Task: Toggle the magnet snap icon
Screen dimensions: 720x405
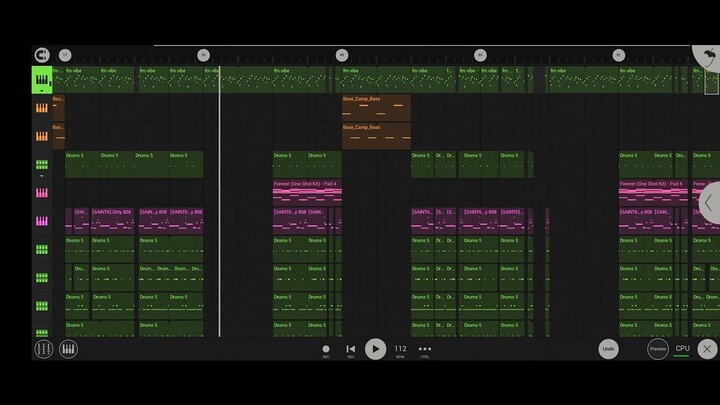Action: click(42, 55)
